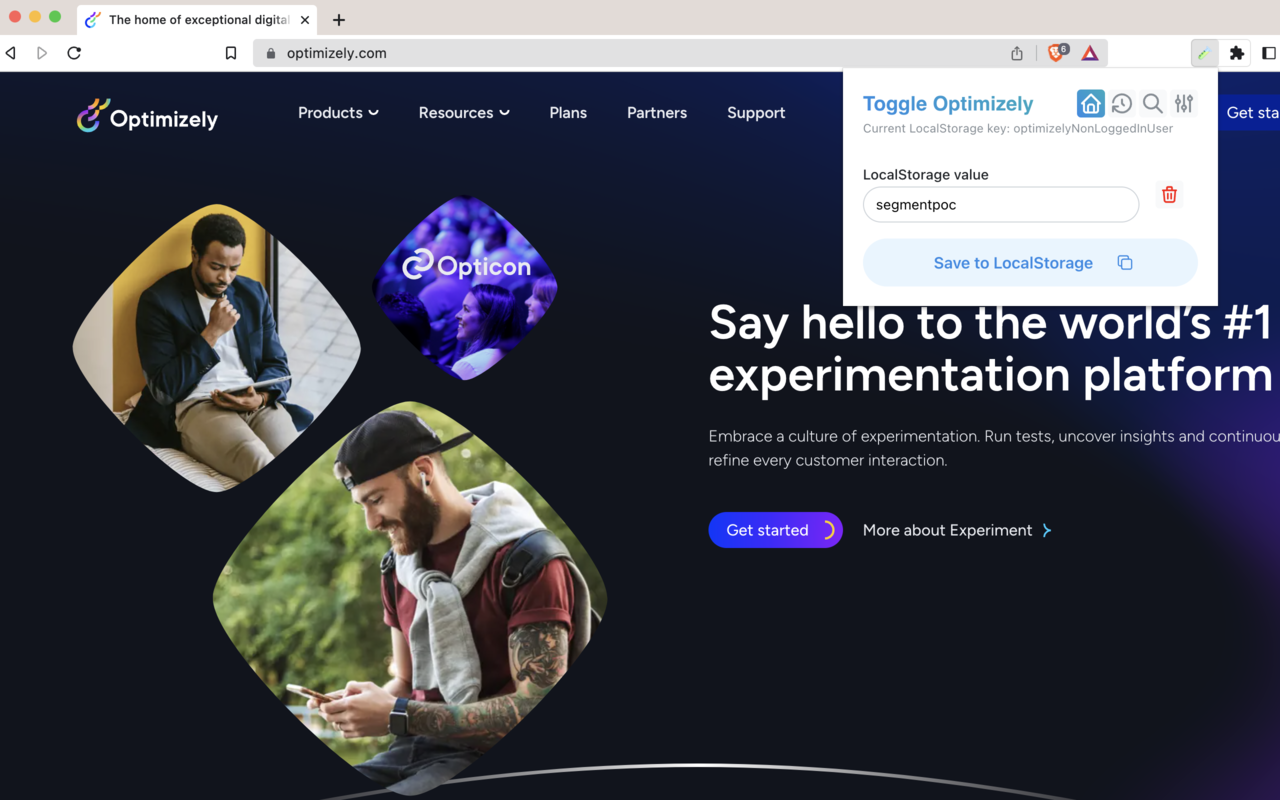Click the Get started button
This screenshot has height=800, width=1280.
pyautogui.click(x=775, y=530)
